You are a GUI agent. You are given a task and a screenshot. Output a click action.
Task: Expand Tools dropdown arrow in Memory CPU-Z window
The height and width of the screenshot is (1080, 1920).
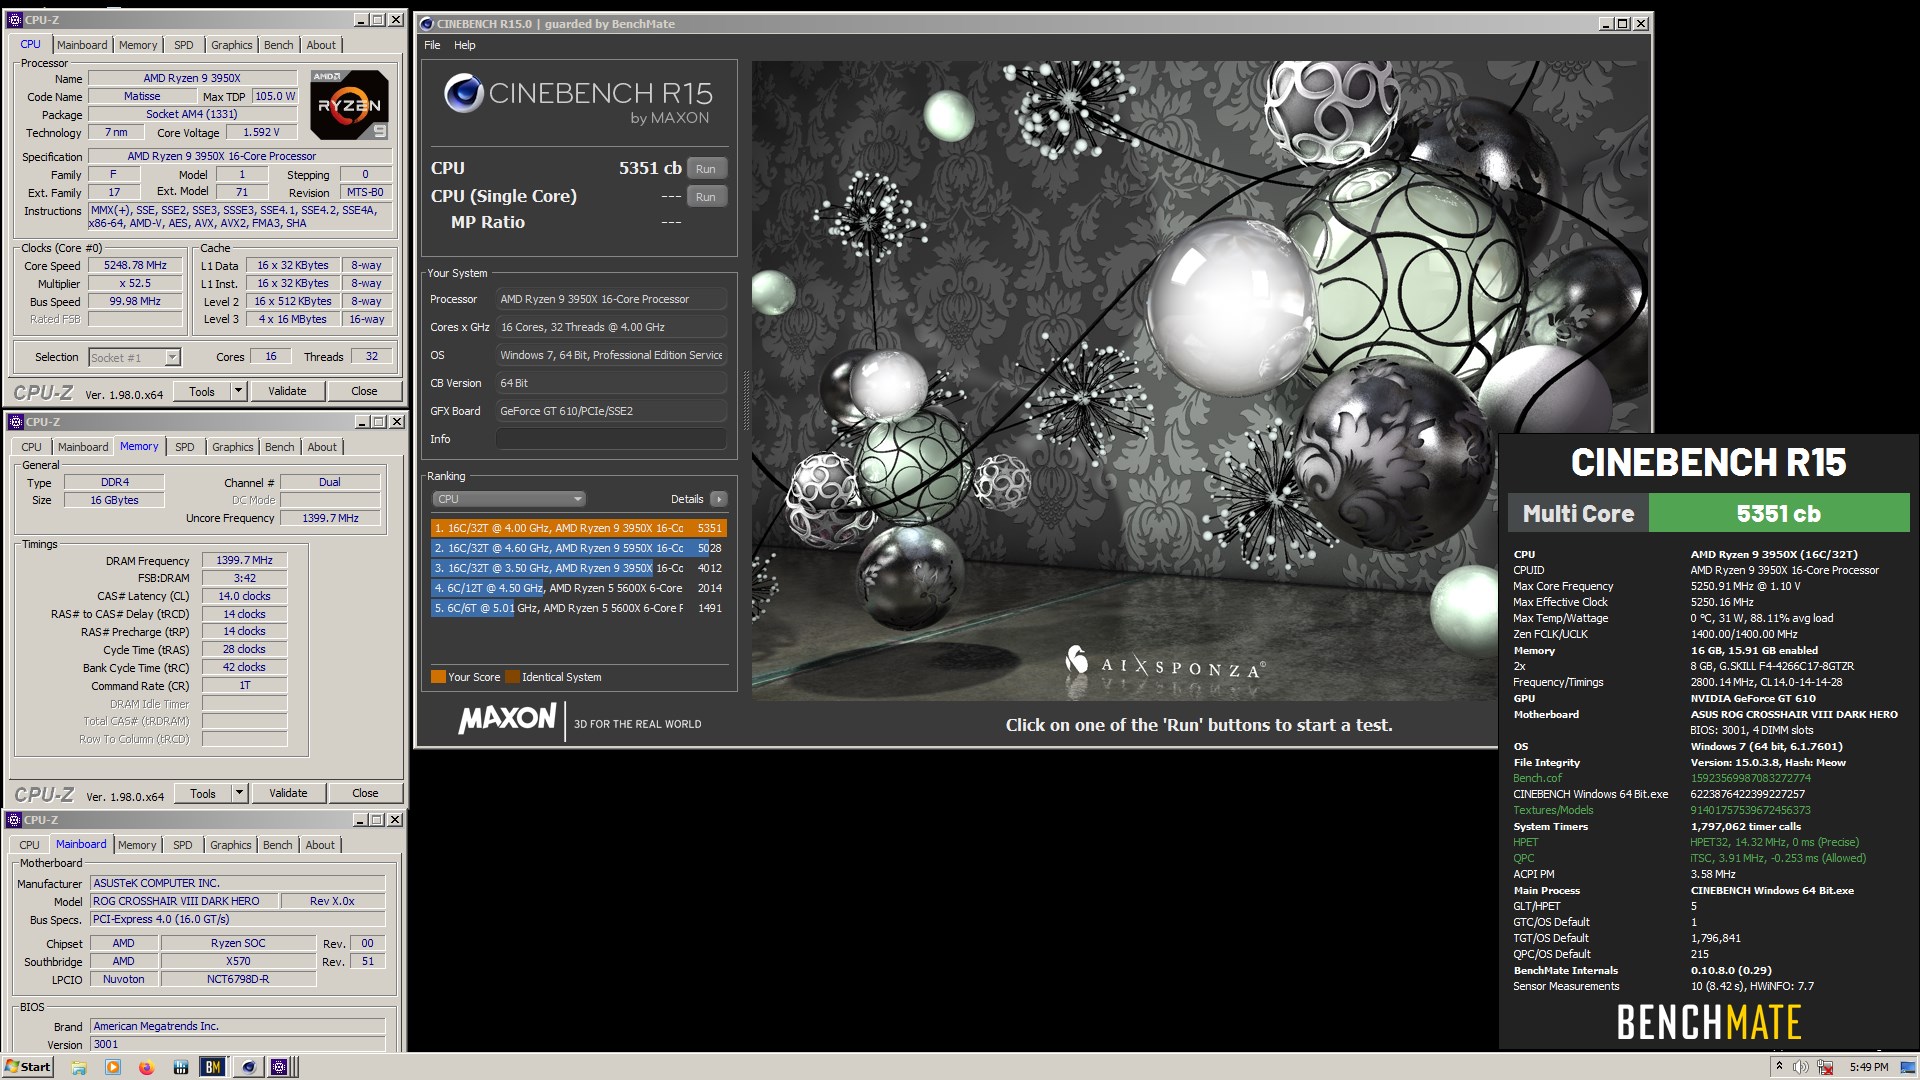tap(239, 793)
